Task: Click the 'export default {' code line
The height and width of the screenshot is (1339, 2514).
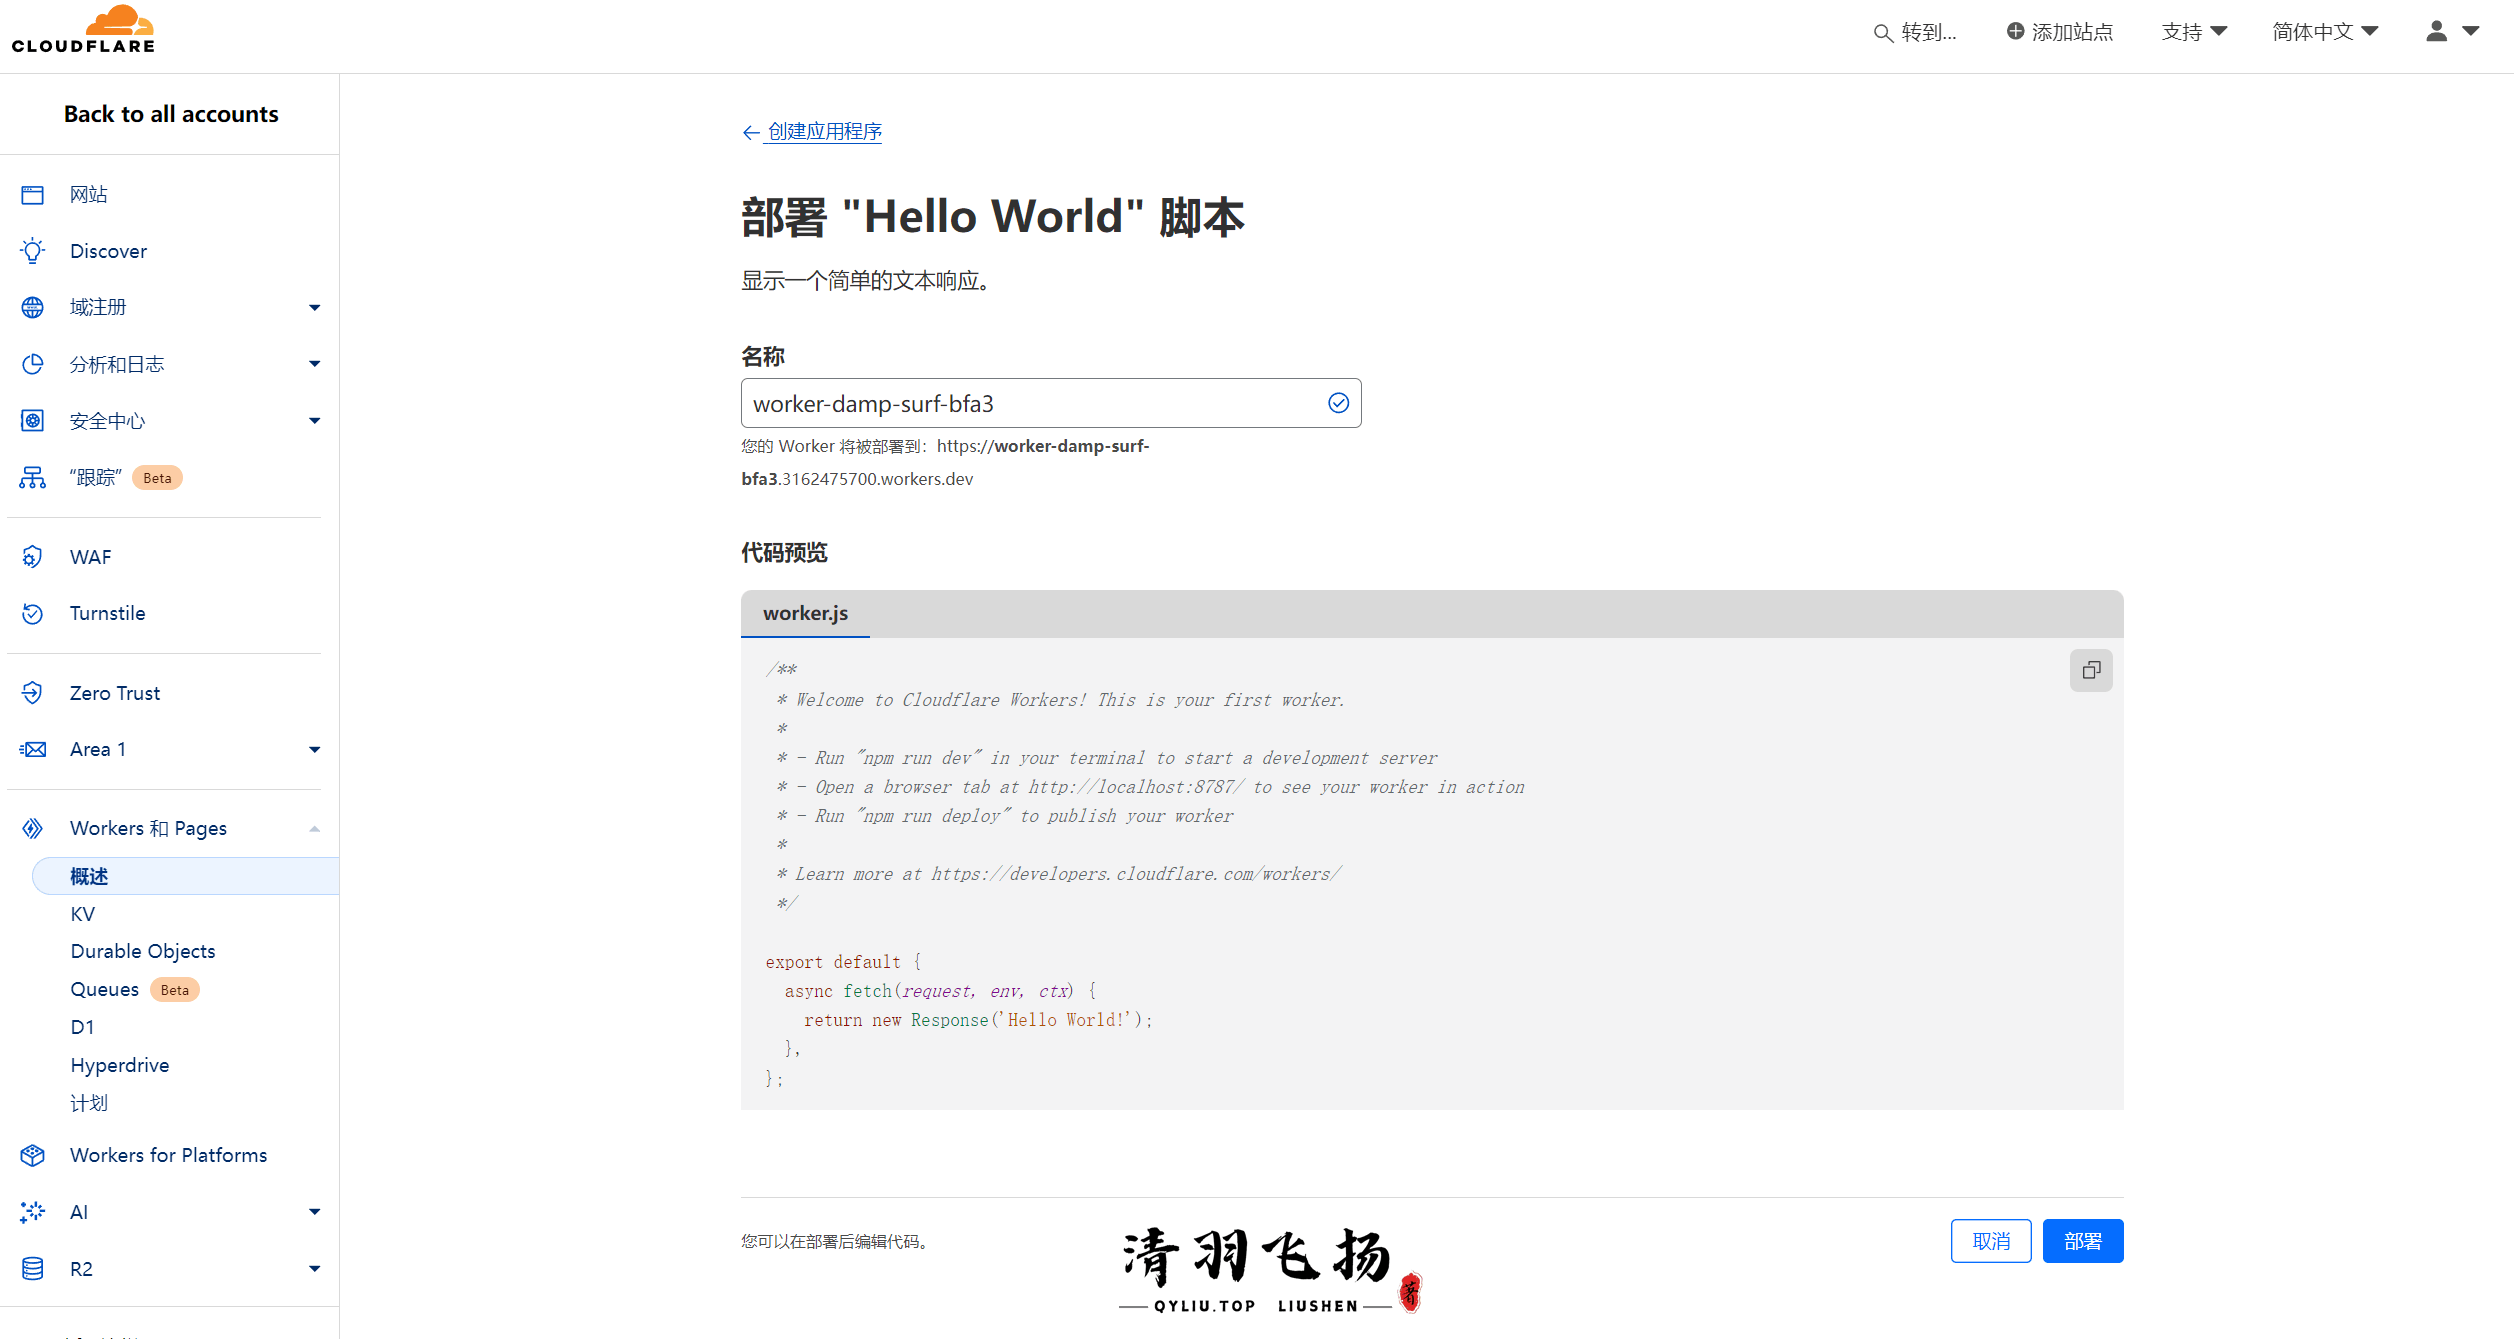Action: pos(843,962)
